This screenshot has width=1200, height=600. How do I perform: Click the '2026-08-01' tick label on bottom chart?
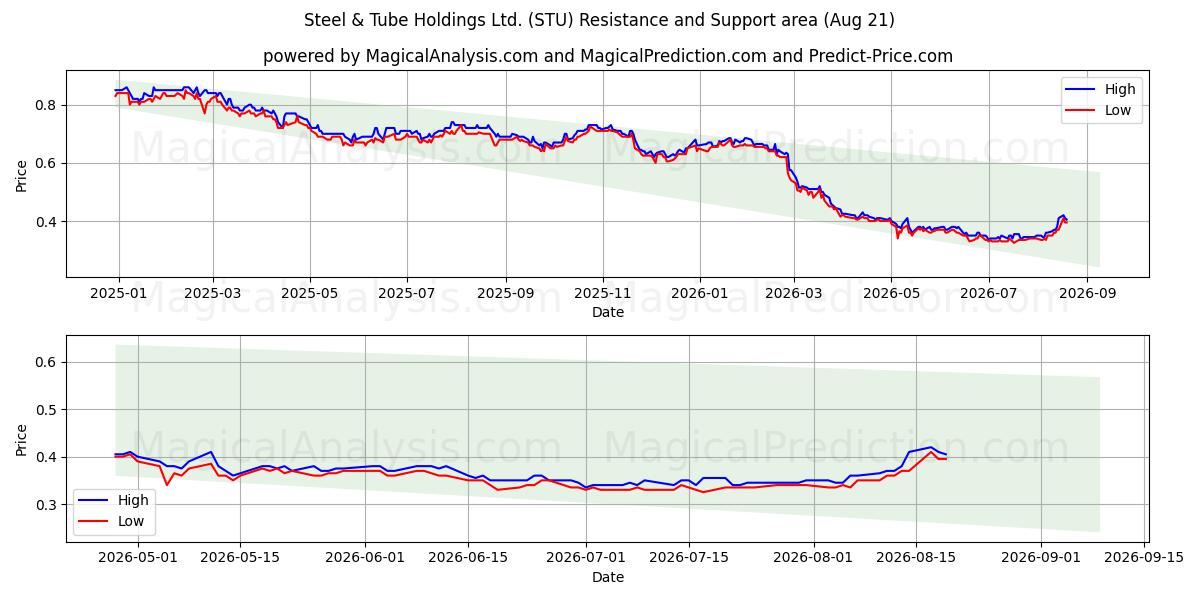813,559
